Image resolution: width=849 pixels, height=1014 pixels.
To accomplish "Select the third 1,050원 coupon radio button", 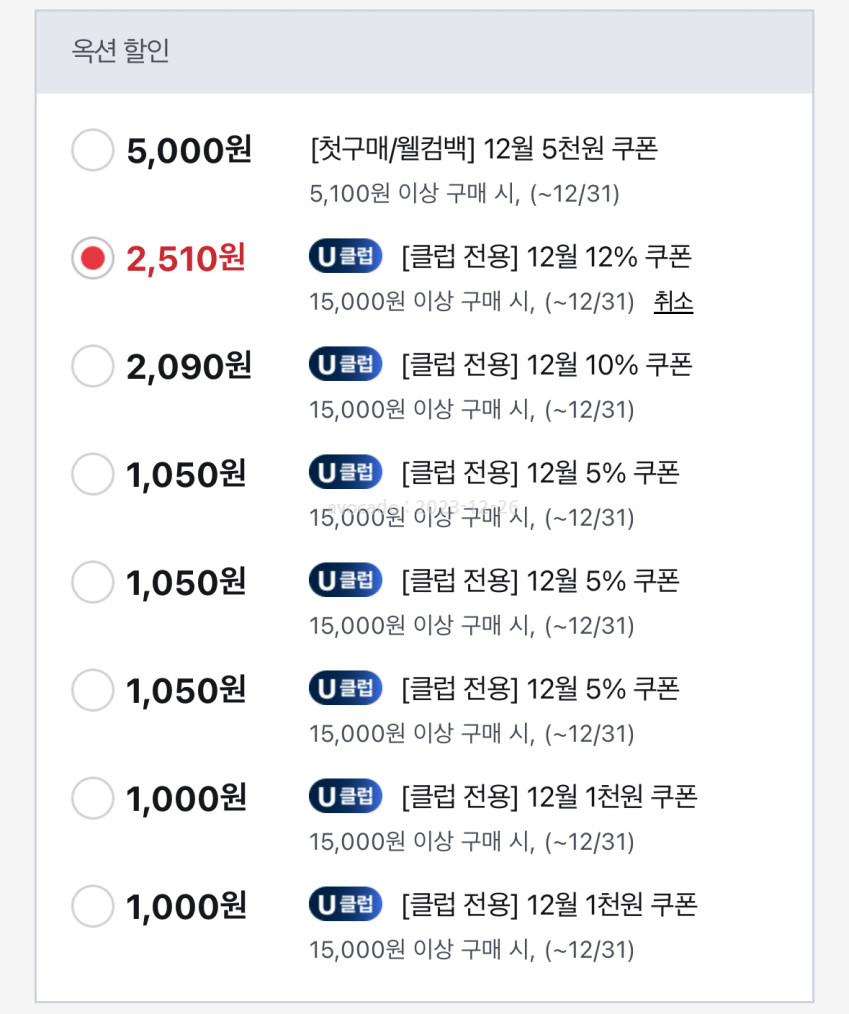I will [93, 690].
